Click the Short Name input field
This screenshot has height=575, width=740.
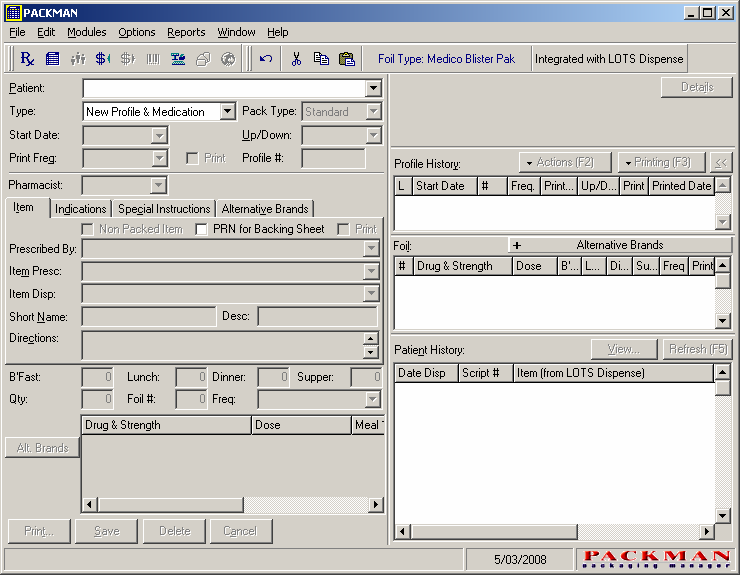pos(149,317)
